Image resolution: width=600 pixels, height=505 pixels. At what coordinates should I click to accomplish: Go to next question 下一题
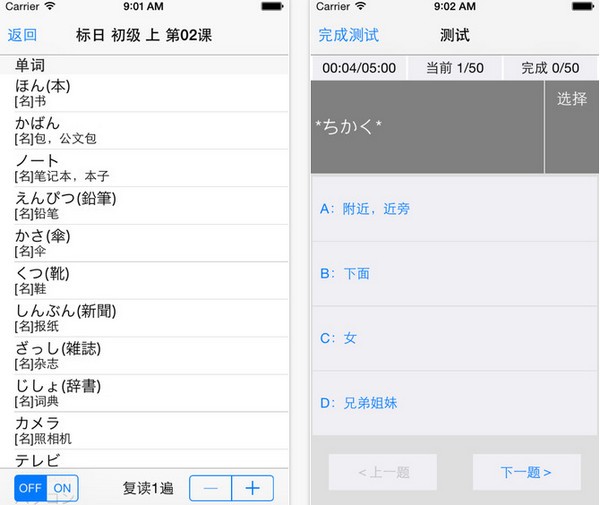point(527,472)
